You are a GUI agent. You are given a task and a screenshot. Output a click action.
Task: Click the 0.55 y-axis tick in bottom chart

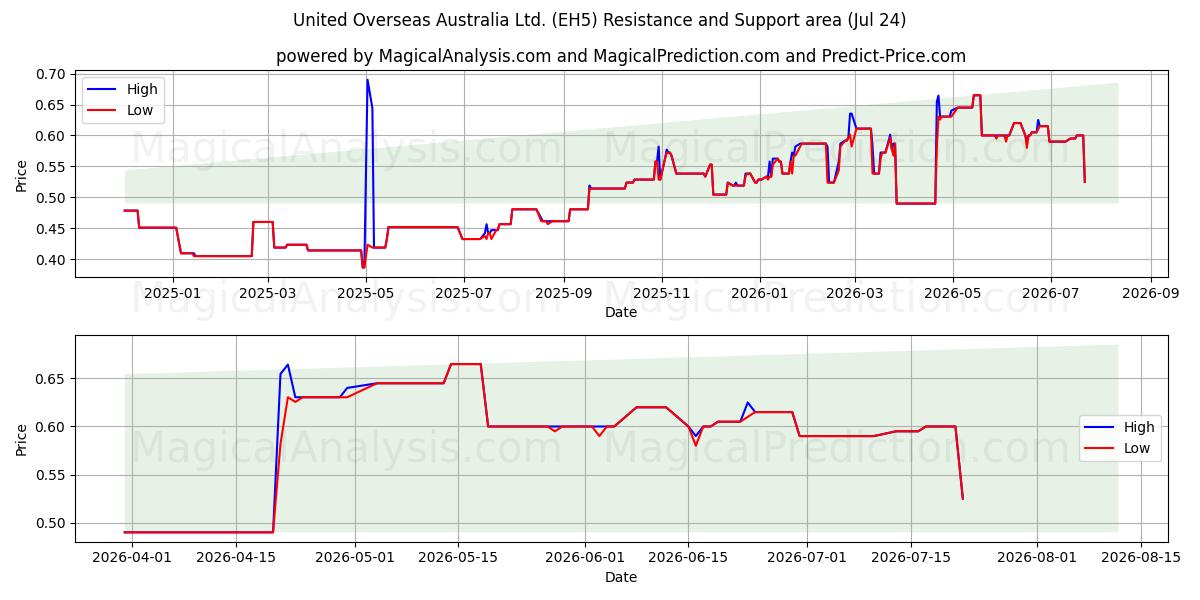click(x=51, y=475)
